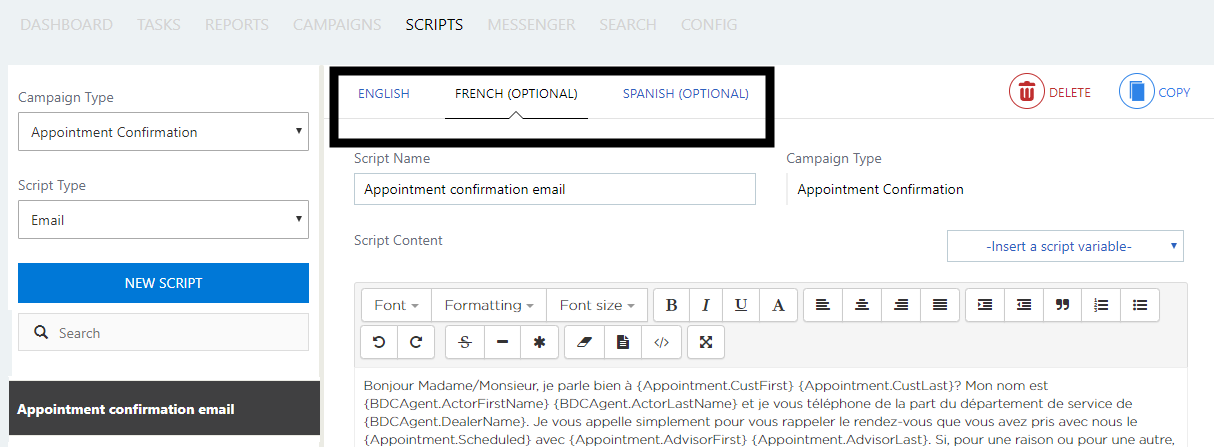The height and width of the screenshot is (447, 1214).
Task: Switch to HTML source code view
Action: coord(661,342)
